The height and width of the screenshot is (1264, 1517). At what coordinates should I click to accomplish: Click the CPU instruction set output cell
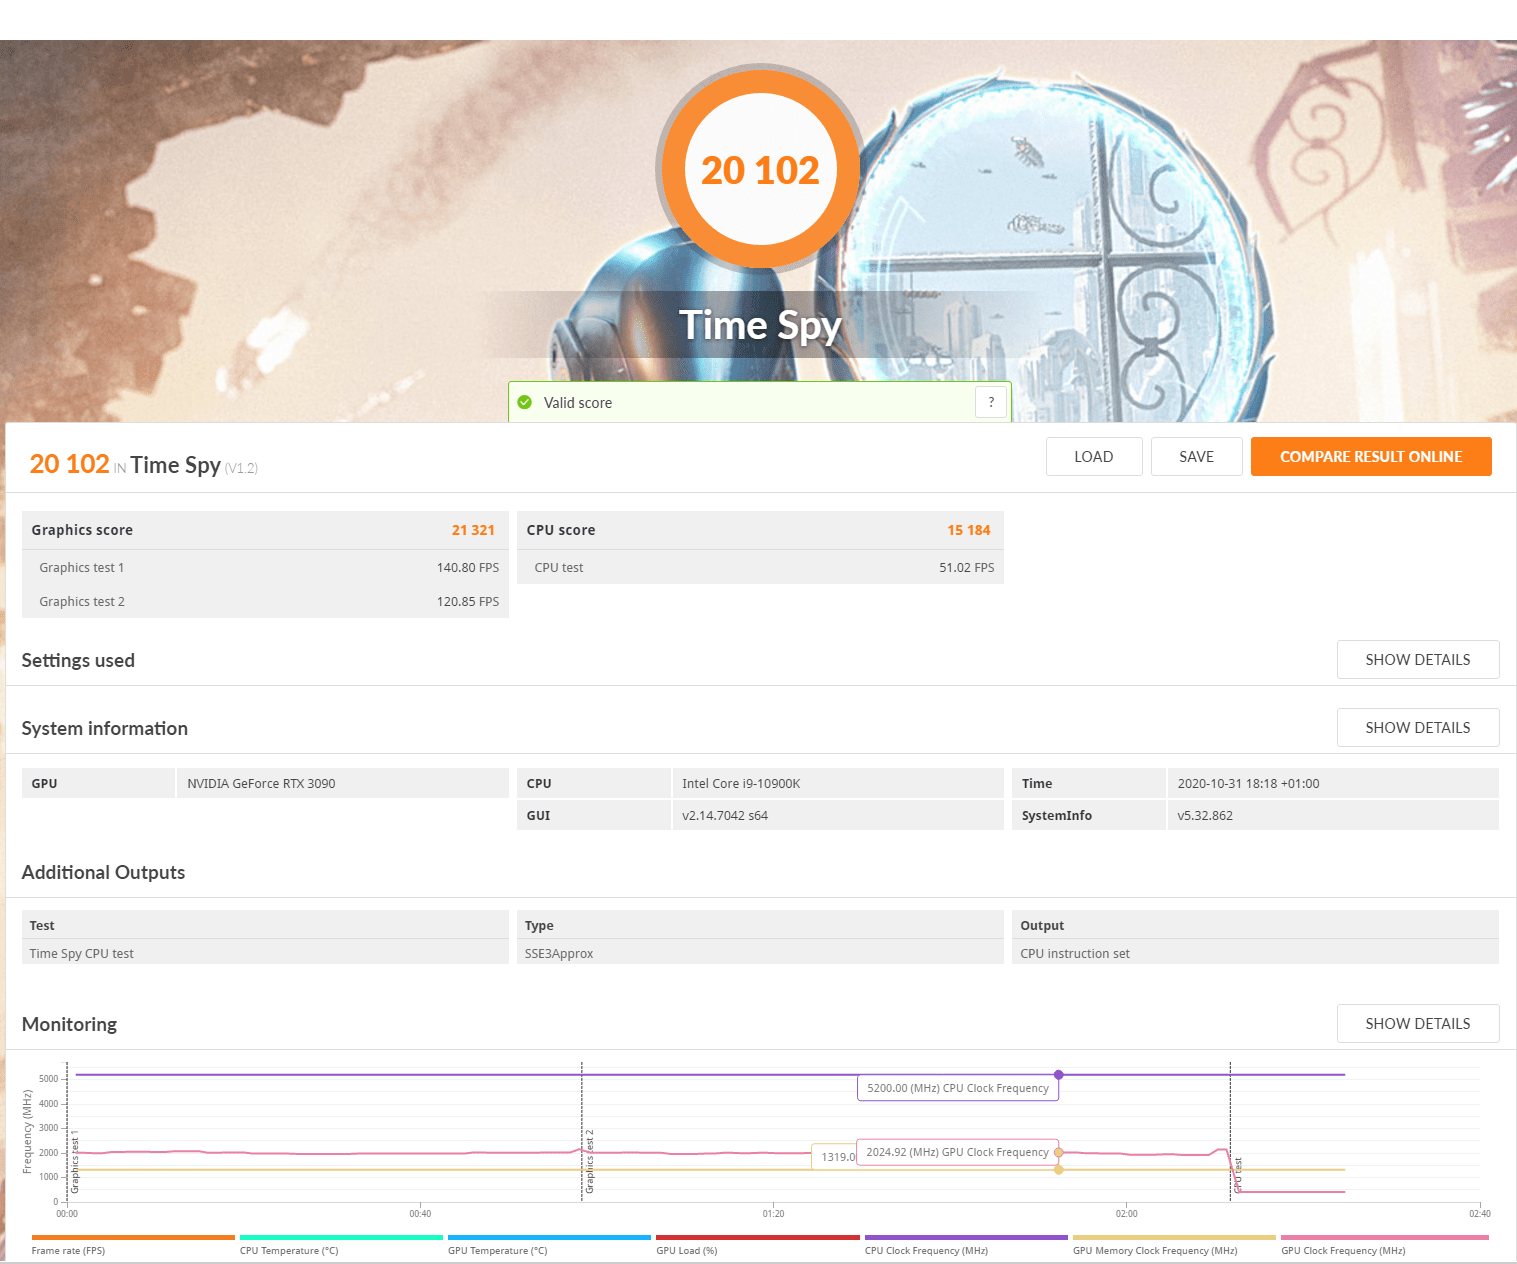pos(1255,953)
